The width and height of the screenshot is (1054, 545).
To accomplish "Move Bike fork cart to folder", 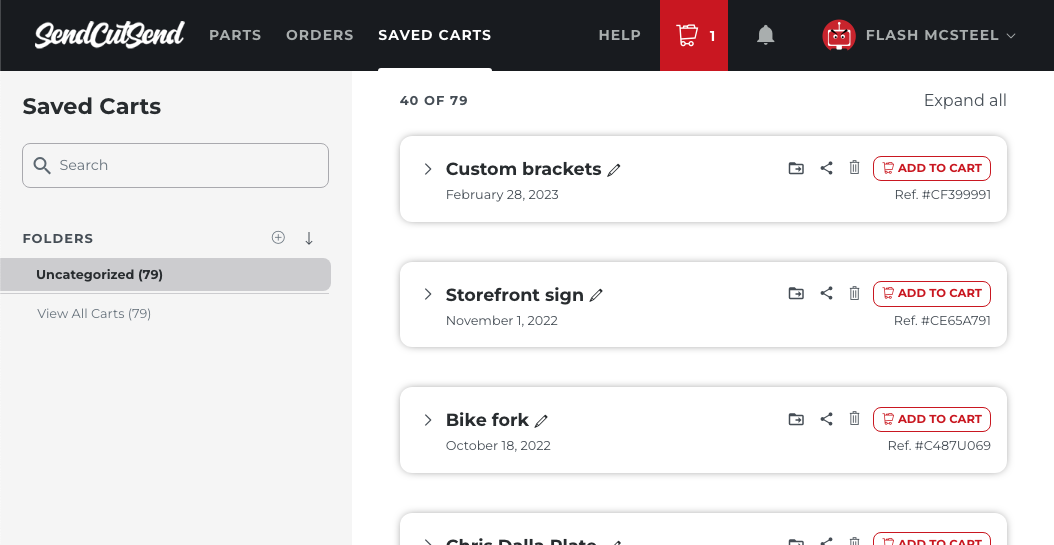I will (x=796, y=419).
